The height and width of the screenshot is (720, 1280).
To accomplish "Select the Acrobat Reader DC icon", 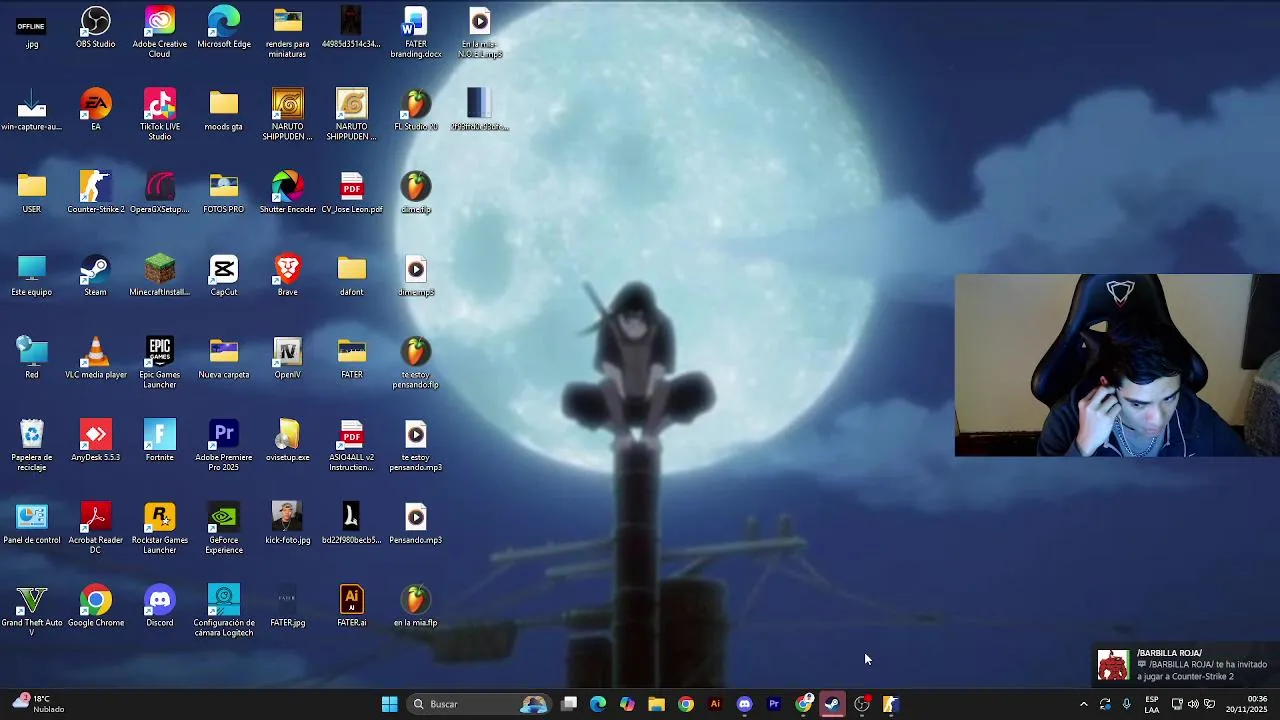I will click(x=95, y=529).
